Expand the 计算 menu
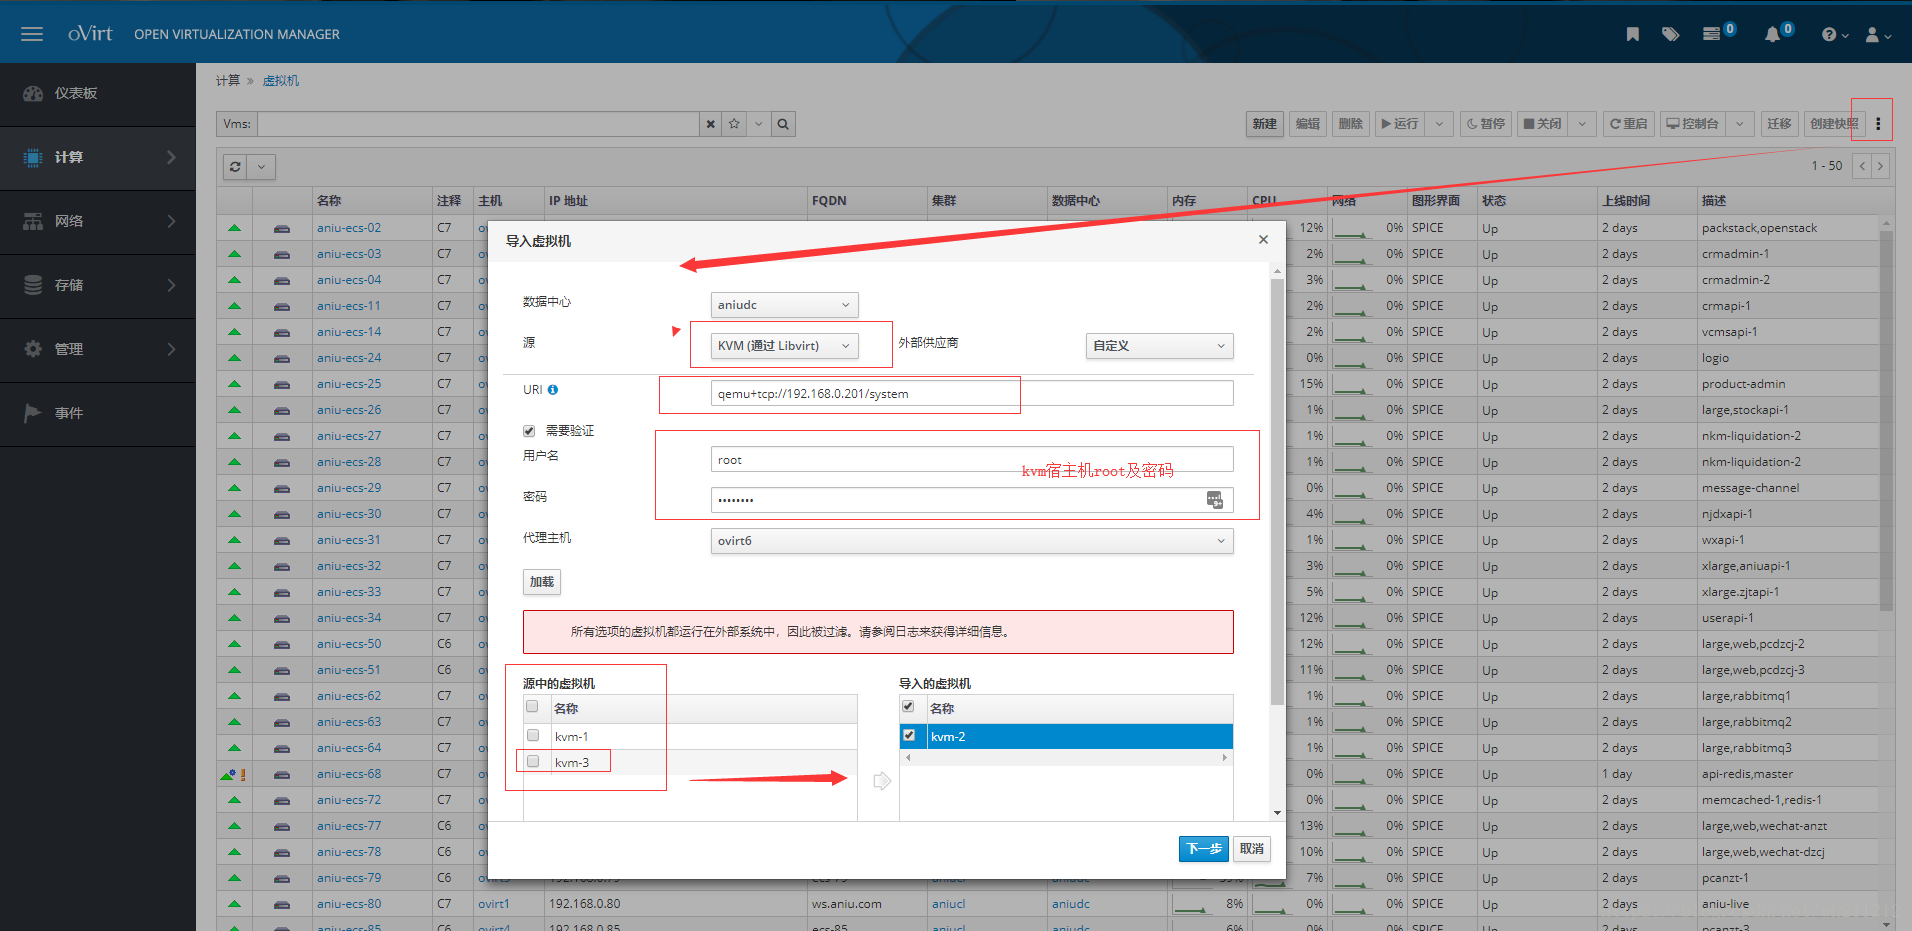 pyautogui.click(x=98, y=158)
